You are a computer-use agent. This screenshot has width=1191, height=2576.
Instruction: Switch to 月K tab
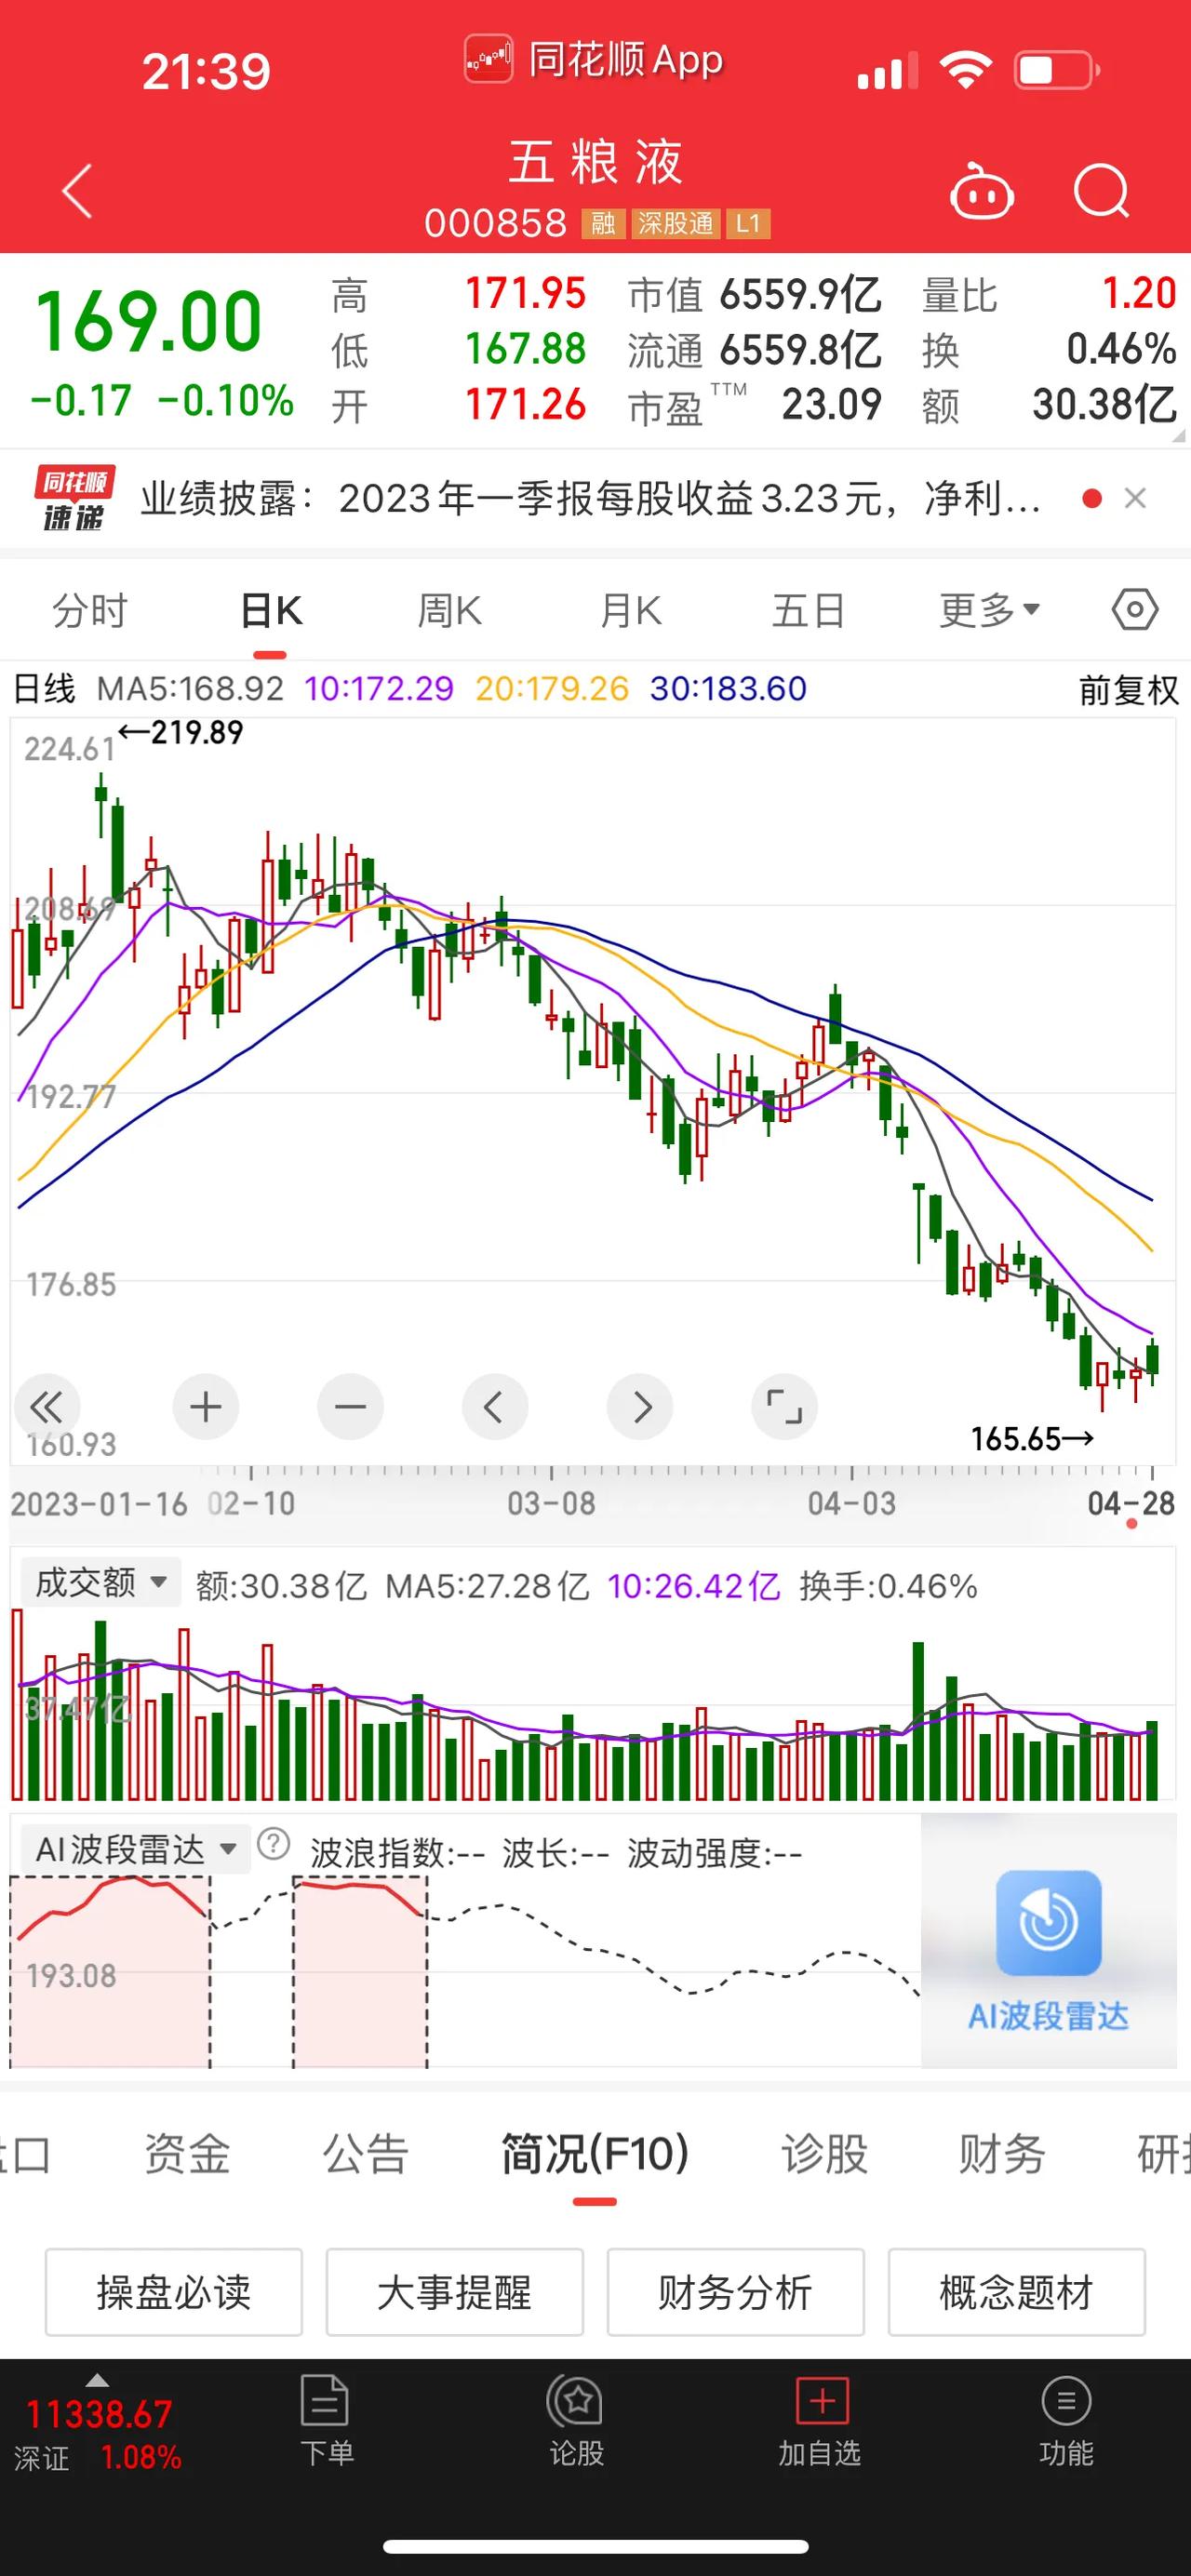pos(631,610)
